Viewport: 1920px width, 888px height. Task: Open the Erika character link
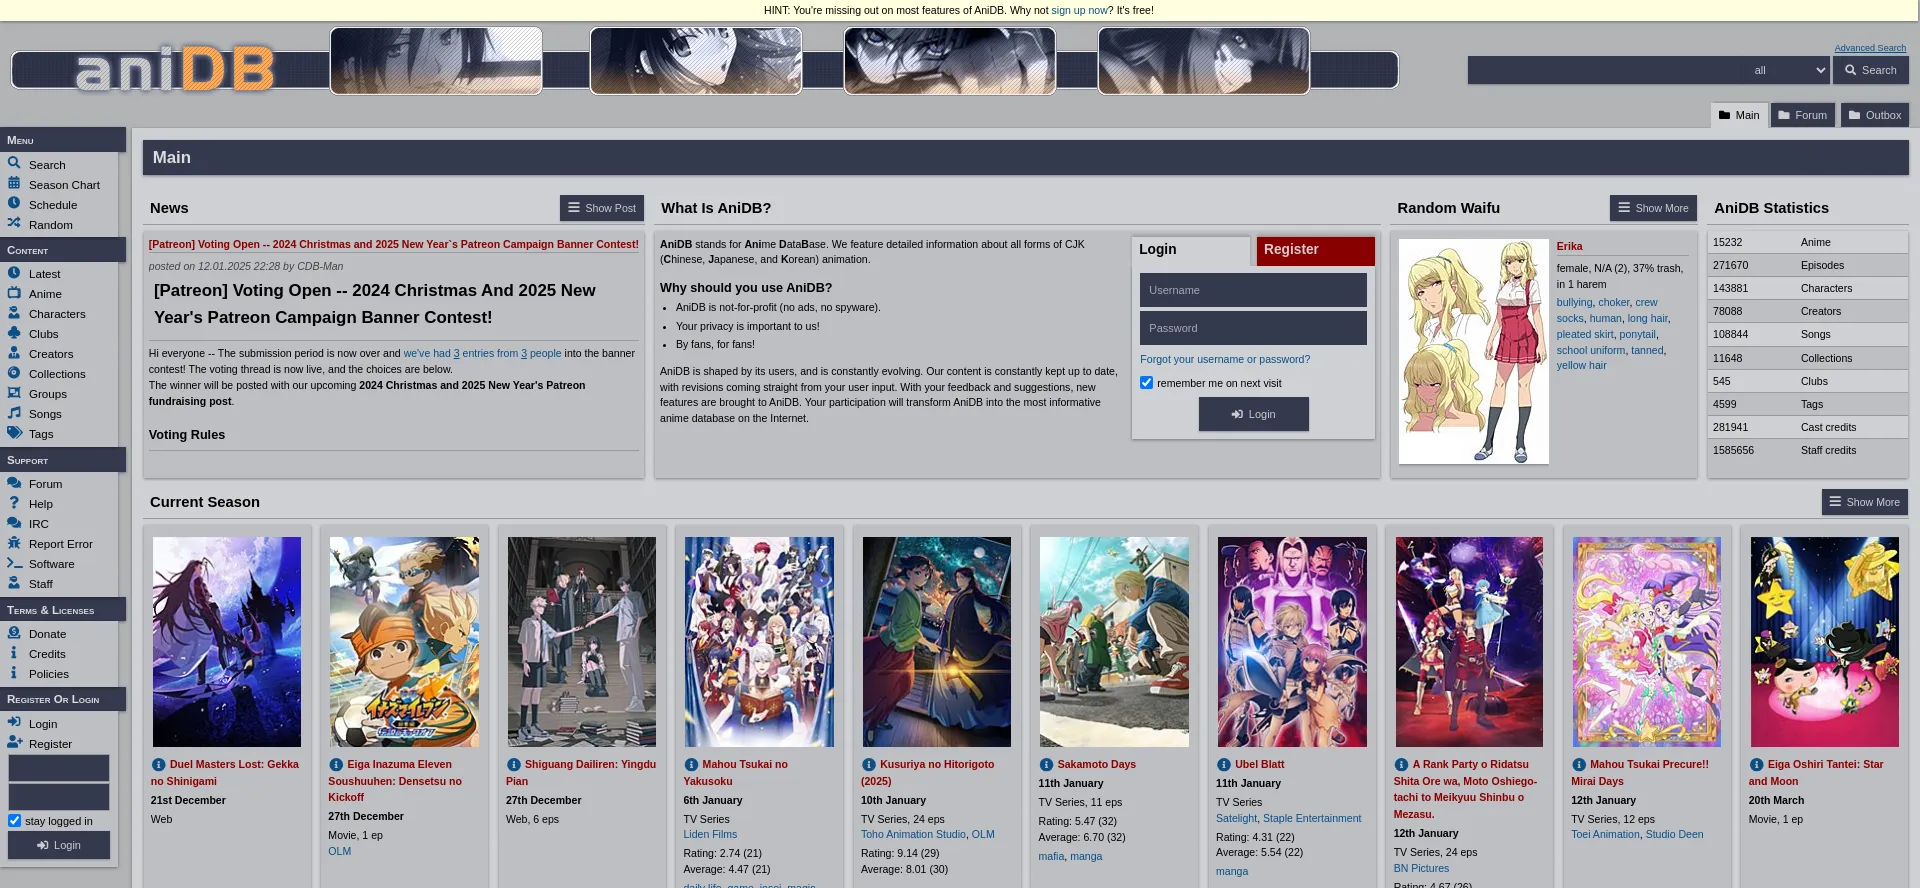click(x=1569, y=246)
